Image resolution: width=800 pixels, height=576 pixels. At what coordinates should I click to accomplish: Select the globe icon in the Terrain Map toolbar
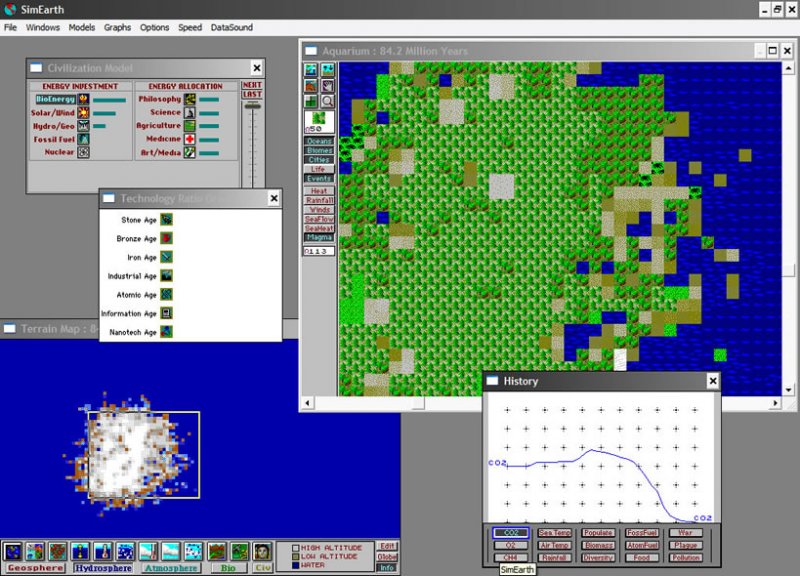point(13,552)
